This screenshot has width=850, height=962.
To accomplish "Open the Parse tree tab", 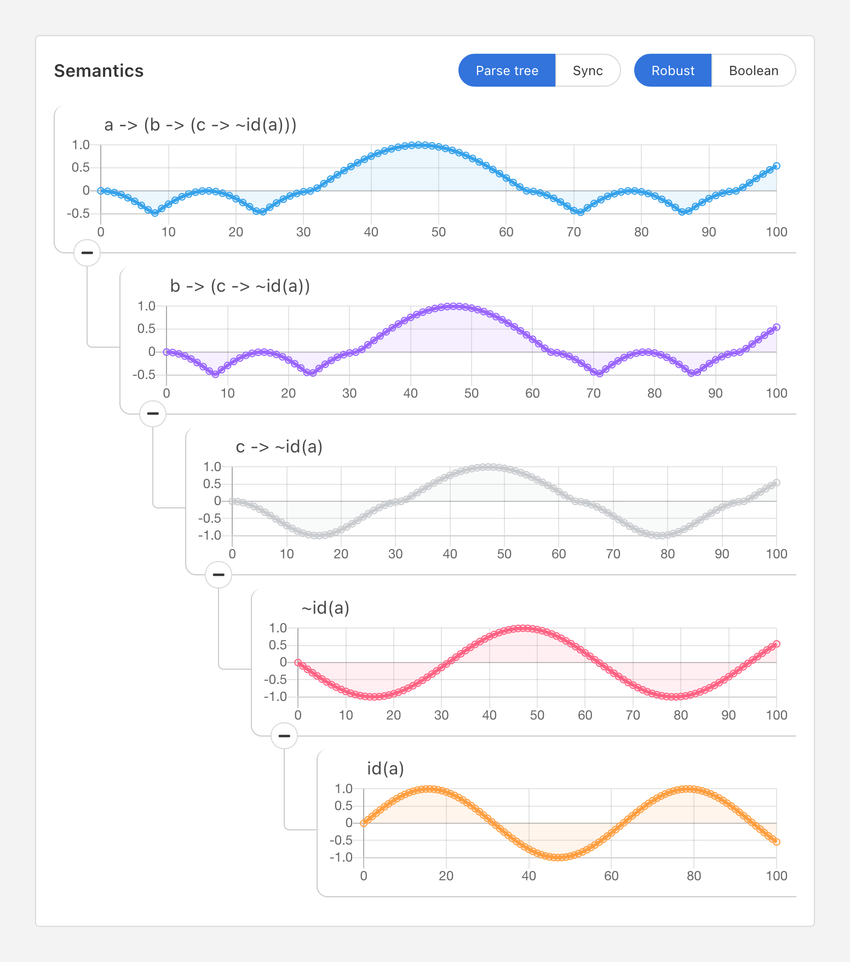I will [507, 70].
